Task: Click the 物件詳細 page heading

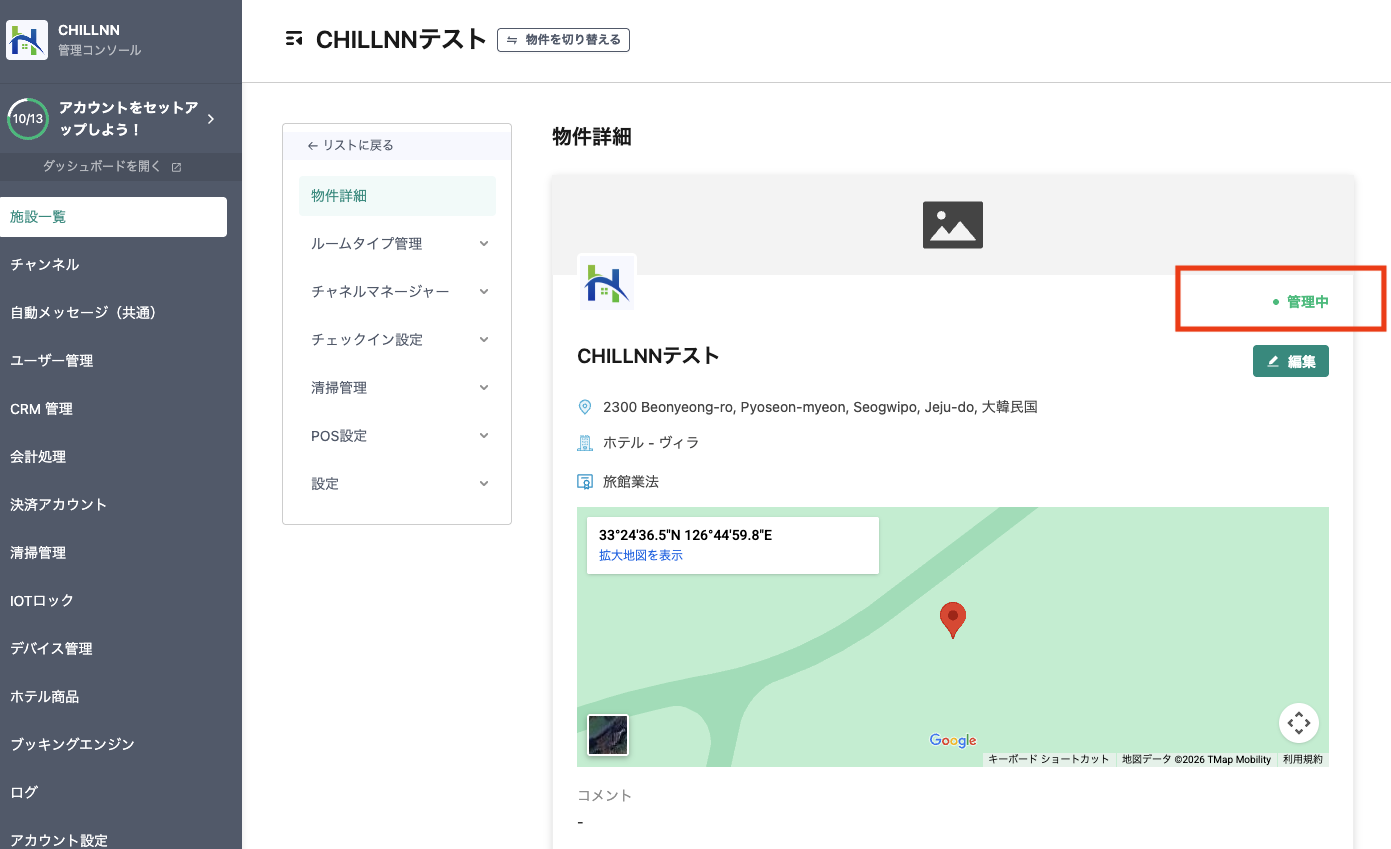Action: tap(592, 137)
